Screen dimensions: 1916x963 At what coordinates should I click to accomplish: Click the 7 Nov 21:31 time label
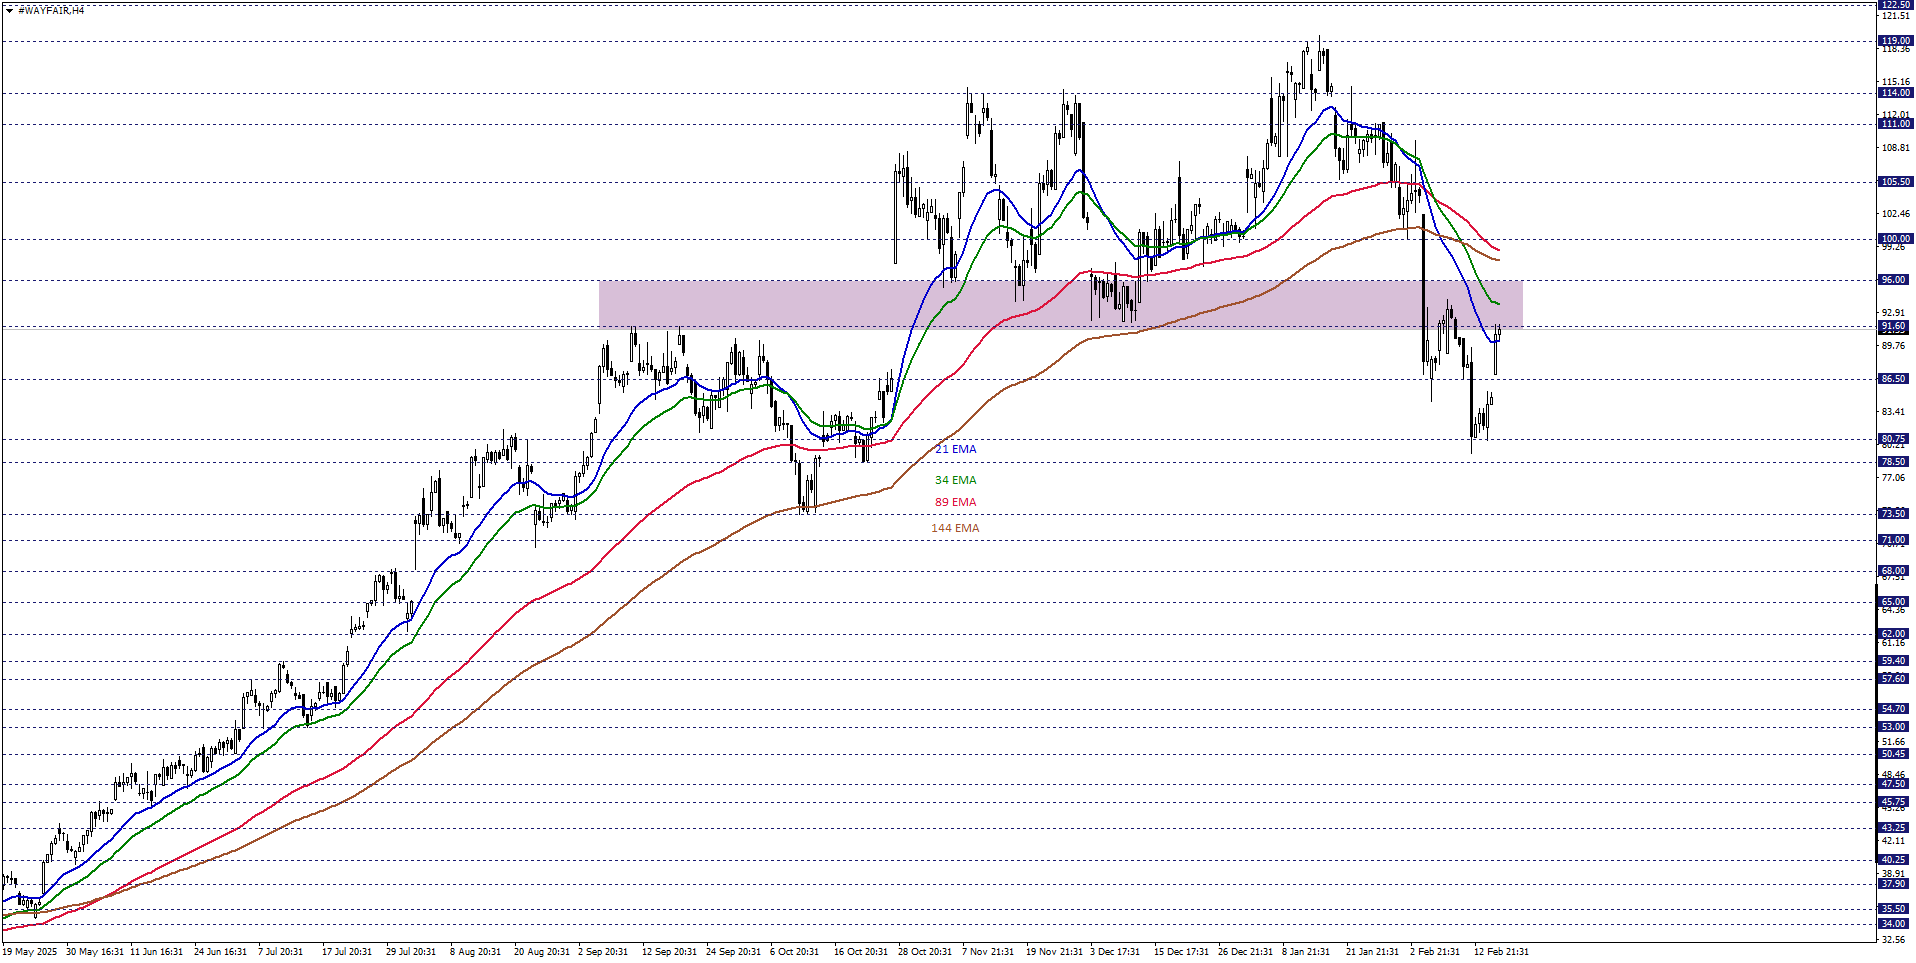[987, 952]
